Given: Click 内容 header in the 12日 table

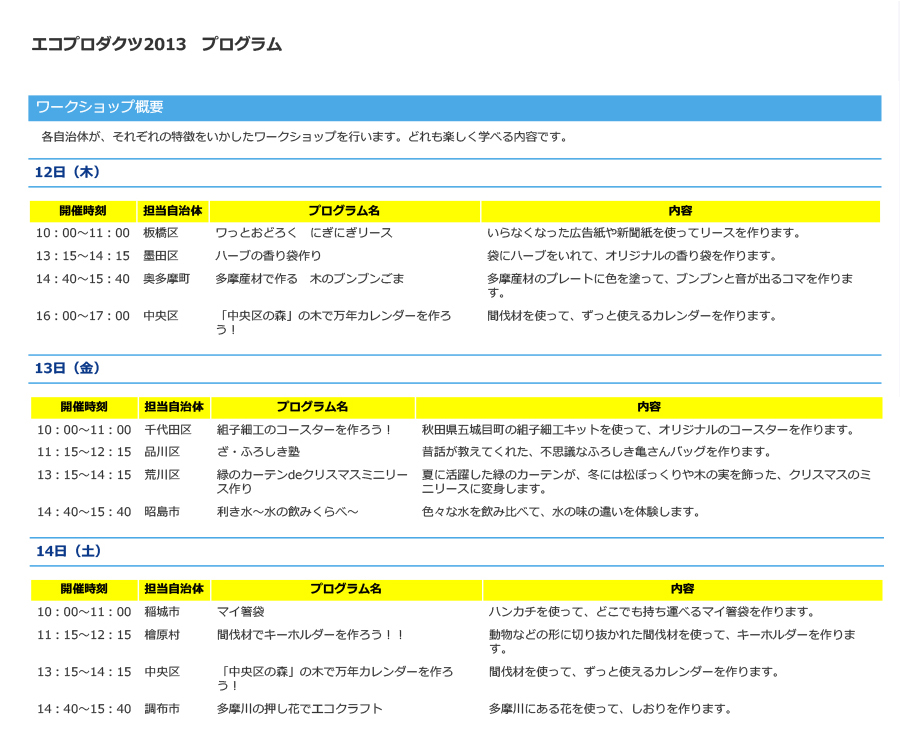Looking at the screenshot, I should 680,211.
